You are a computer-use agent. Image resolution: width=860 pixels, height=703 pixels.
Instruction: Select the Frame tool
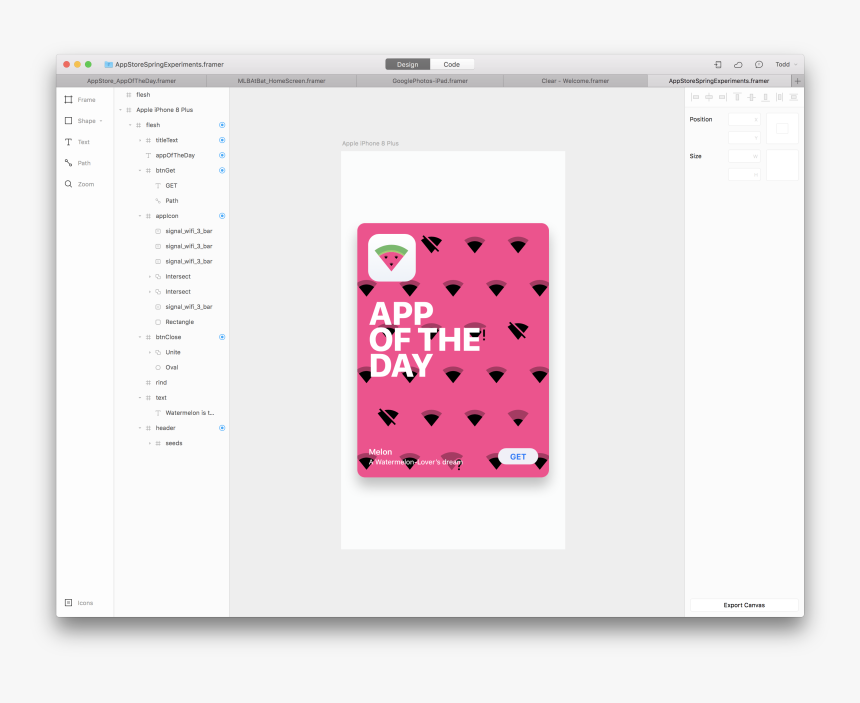(80, 100)
